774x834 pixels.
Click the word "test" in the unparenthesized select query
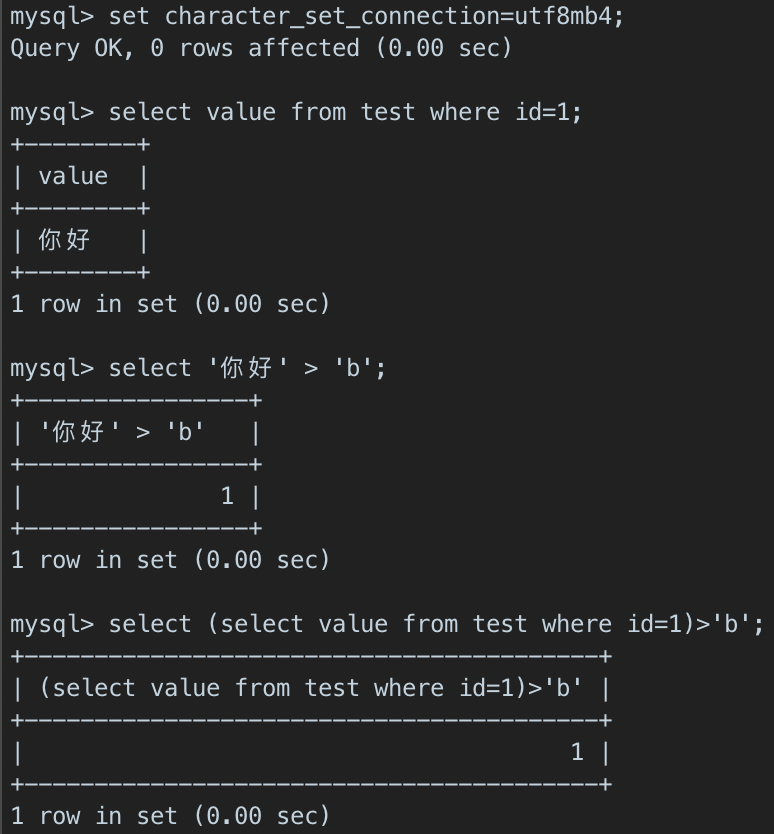pos(388,112)
